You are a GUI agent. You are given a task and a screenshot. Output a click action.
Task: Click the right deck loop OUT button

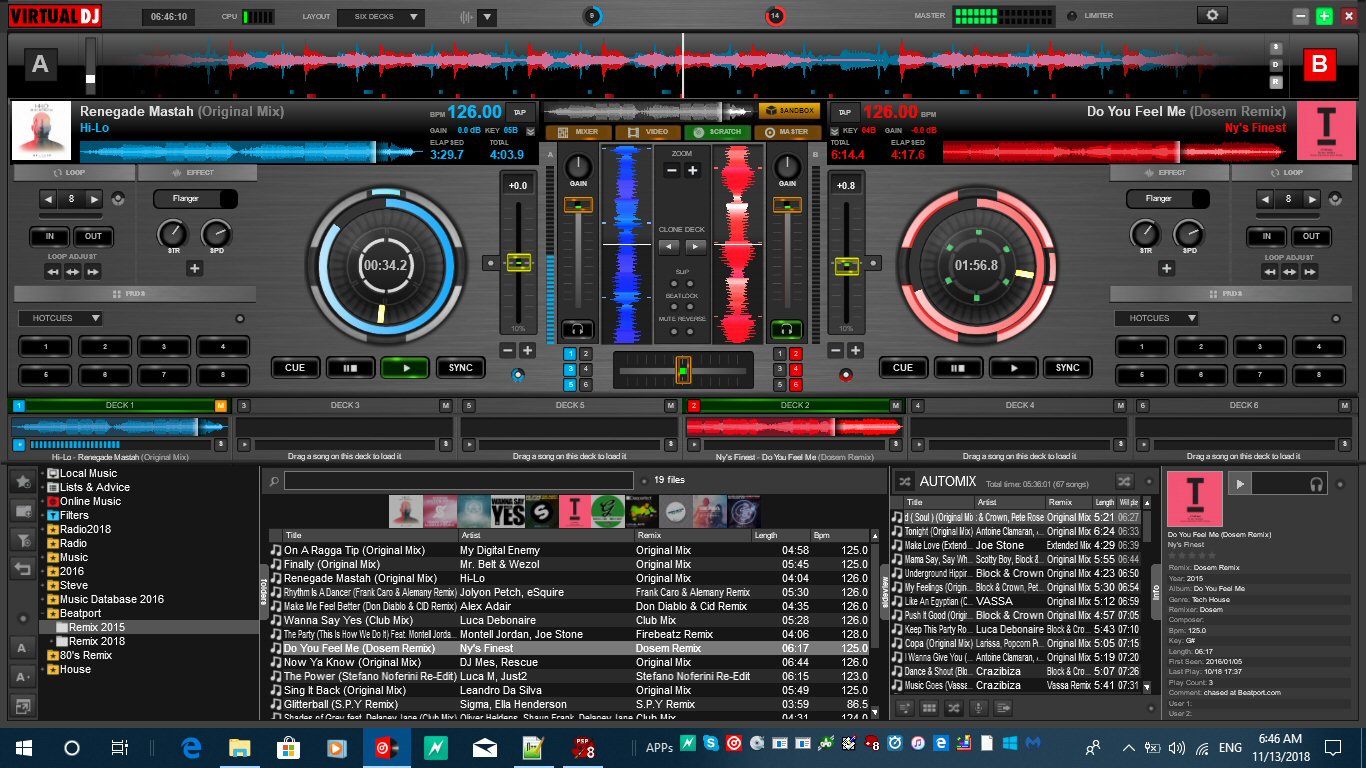(x=1311, y=236)
